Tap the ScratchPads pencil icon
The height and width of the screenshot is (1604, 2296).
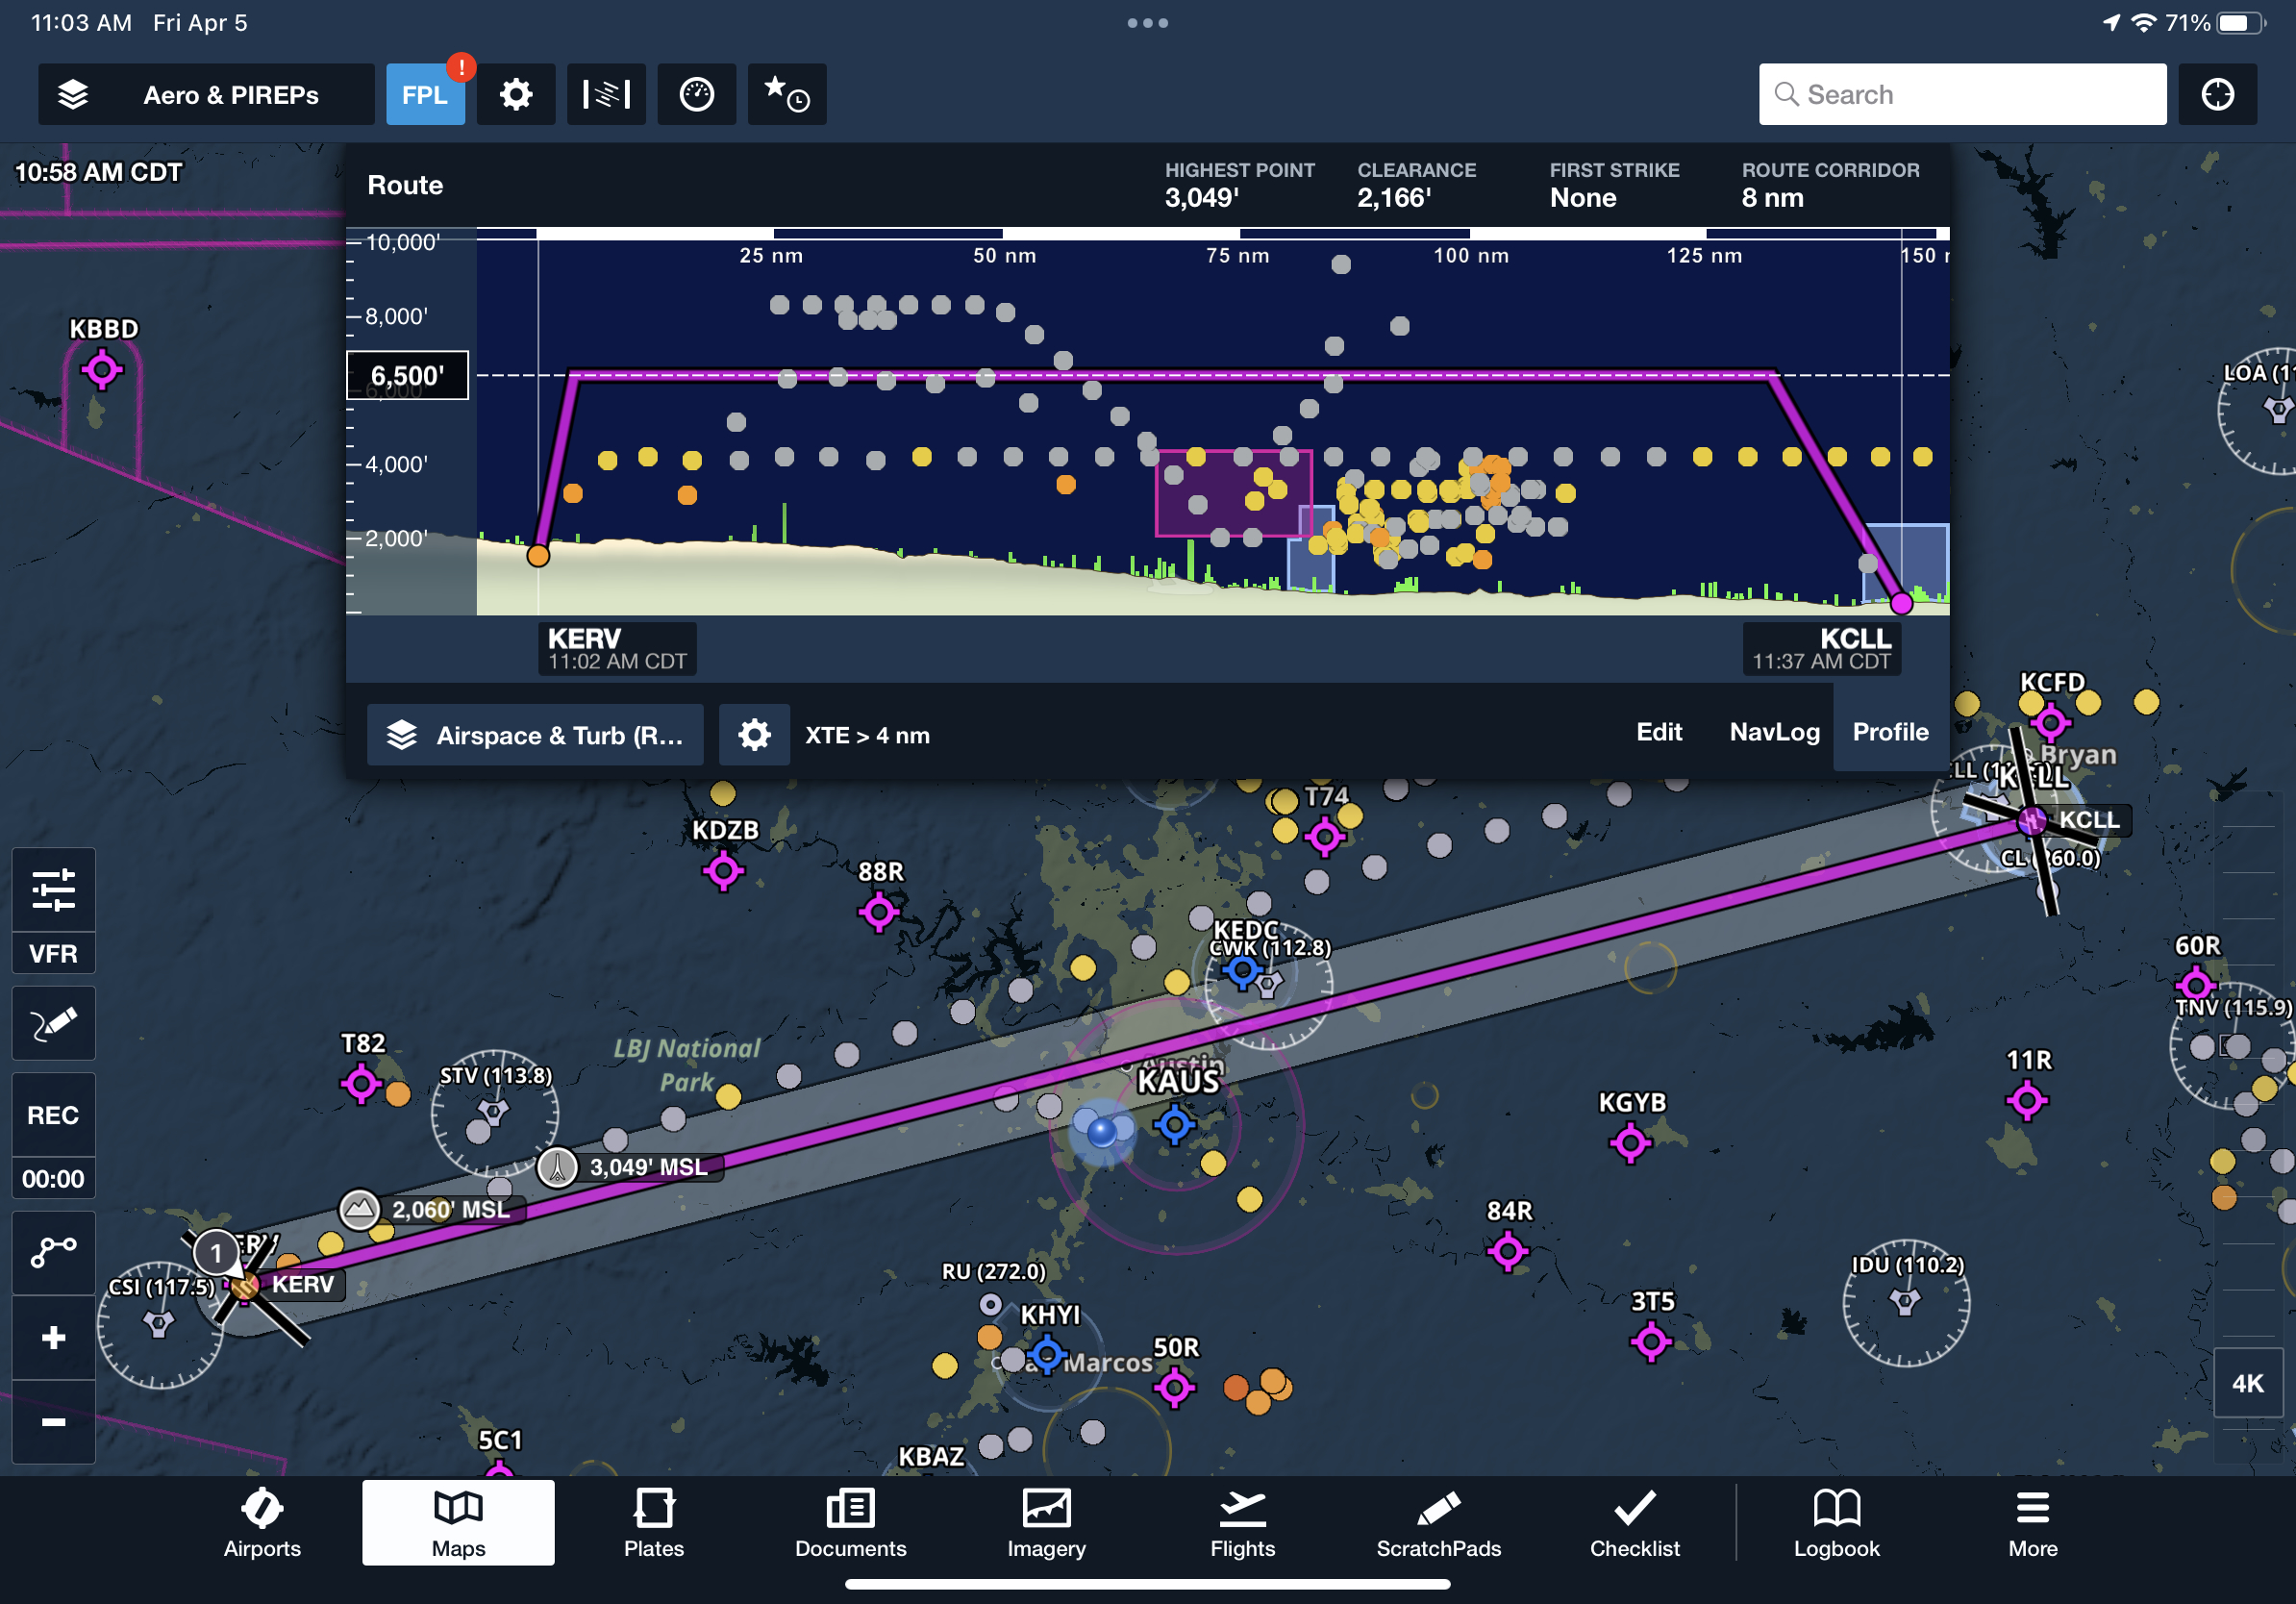tap(1437, 1516)
